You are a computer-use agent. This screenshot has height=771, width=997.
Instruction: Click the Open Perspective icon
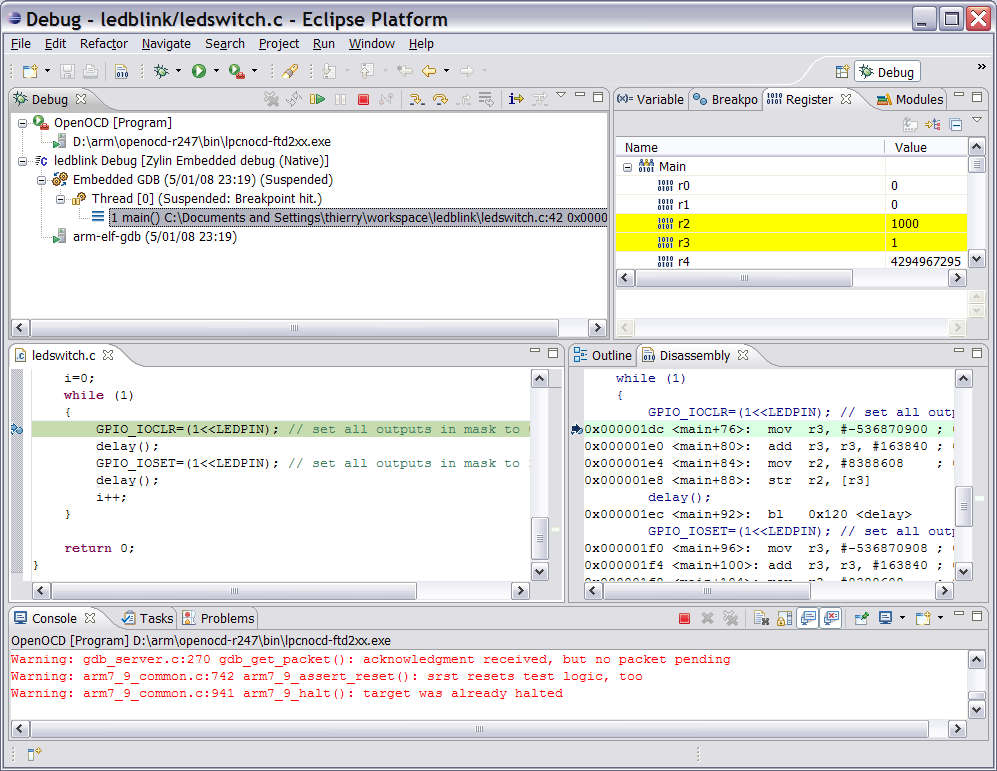click(x=842, y=72)
